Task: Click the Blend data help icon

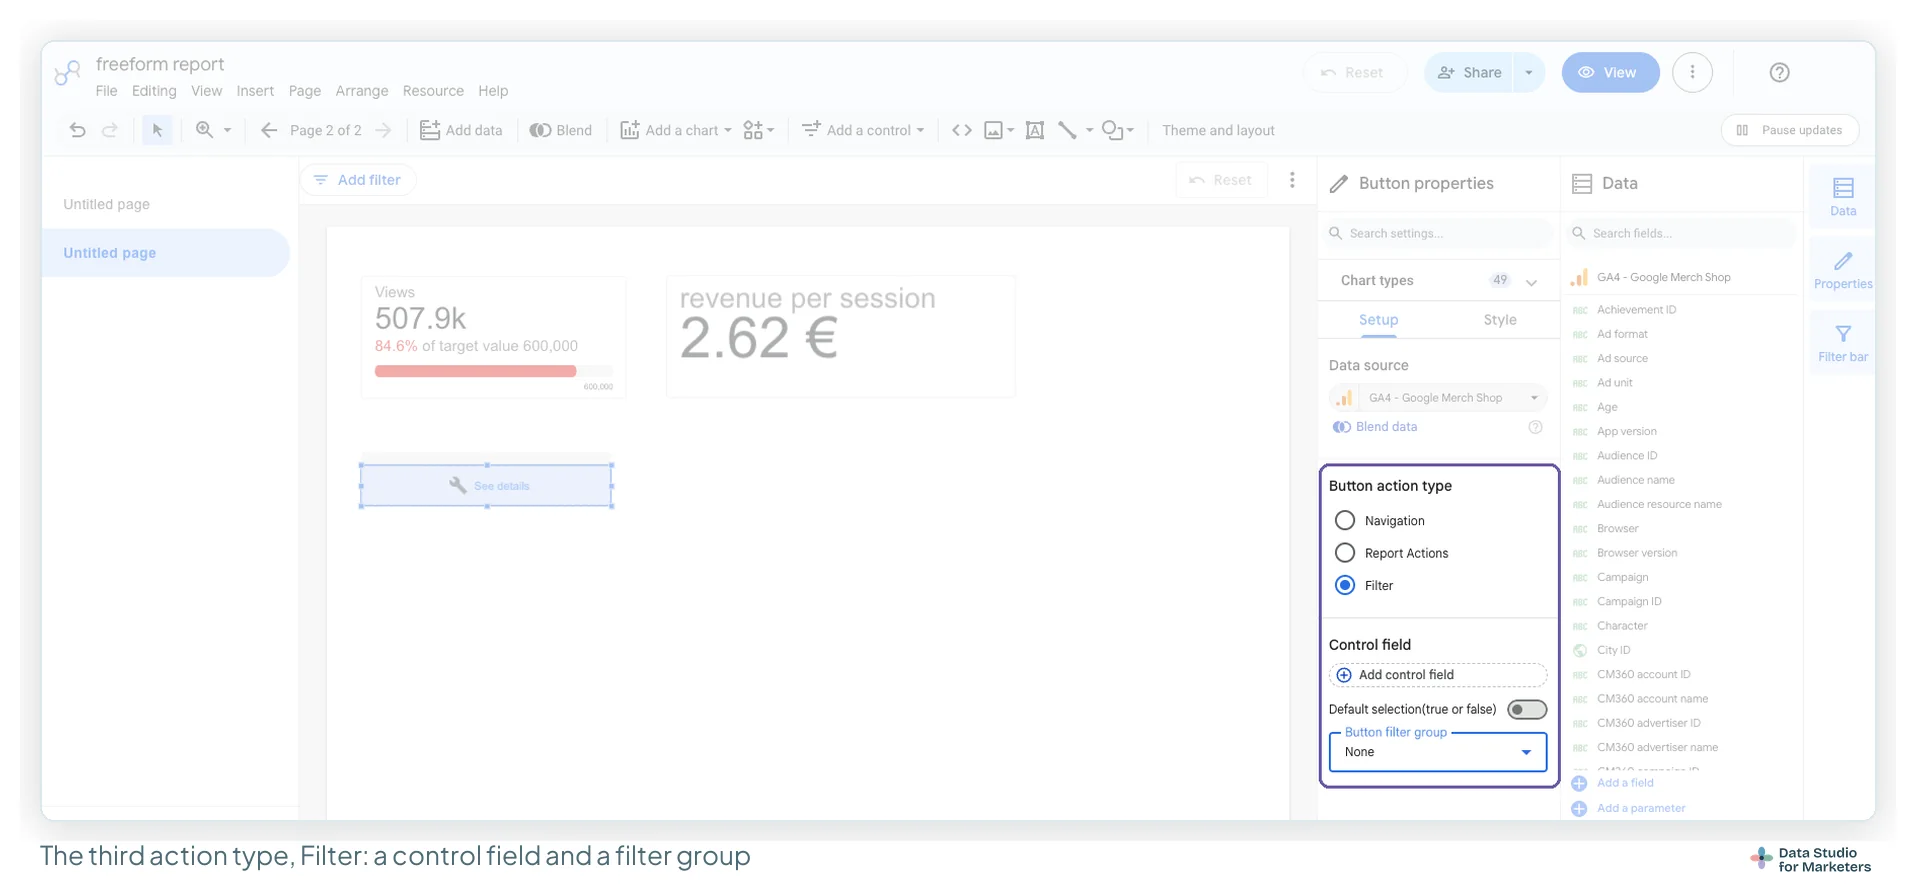Action: pyautogui.click(x=1535, y=427)
